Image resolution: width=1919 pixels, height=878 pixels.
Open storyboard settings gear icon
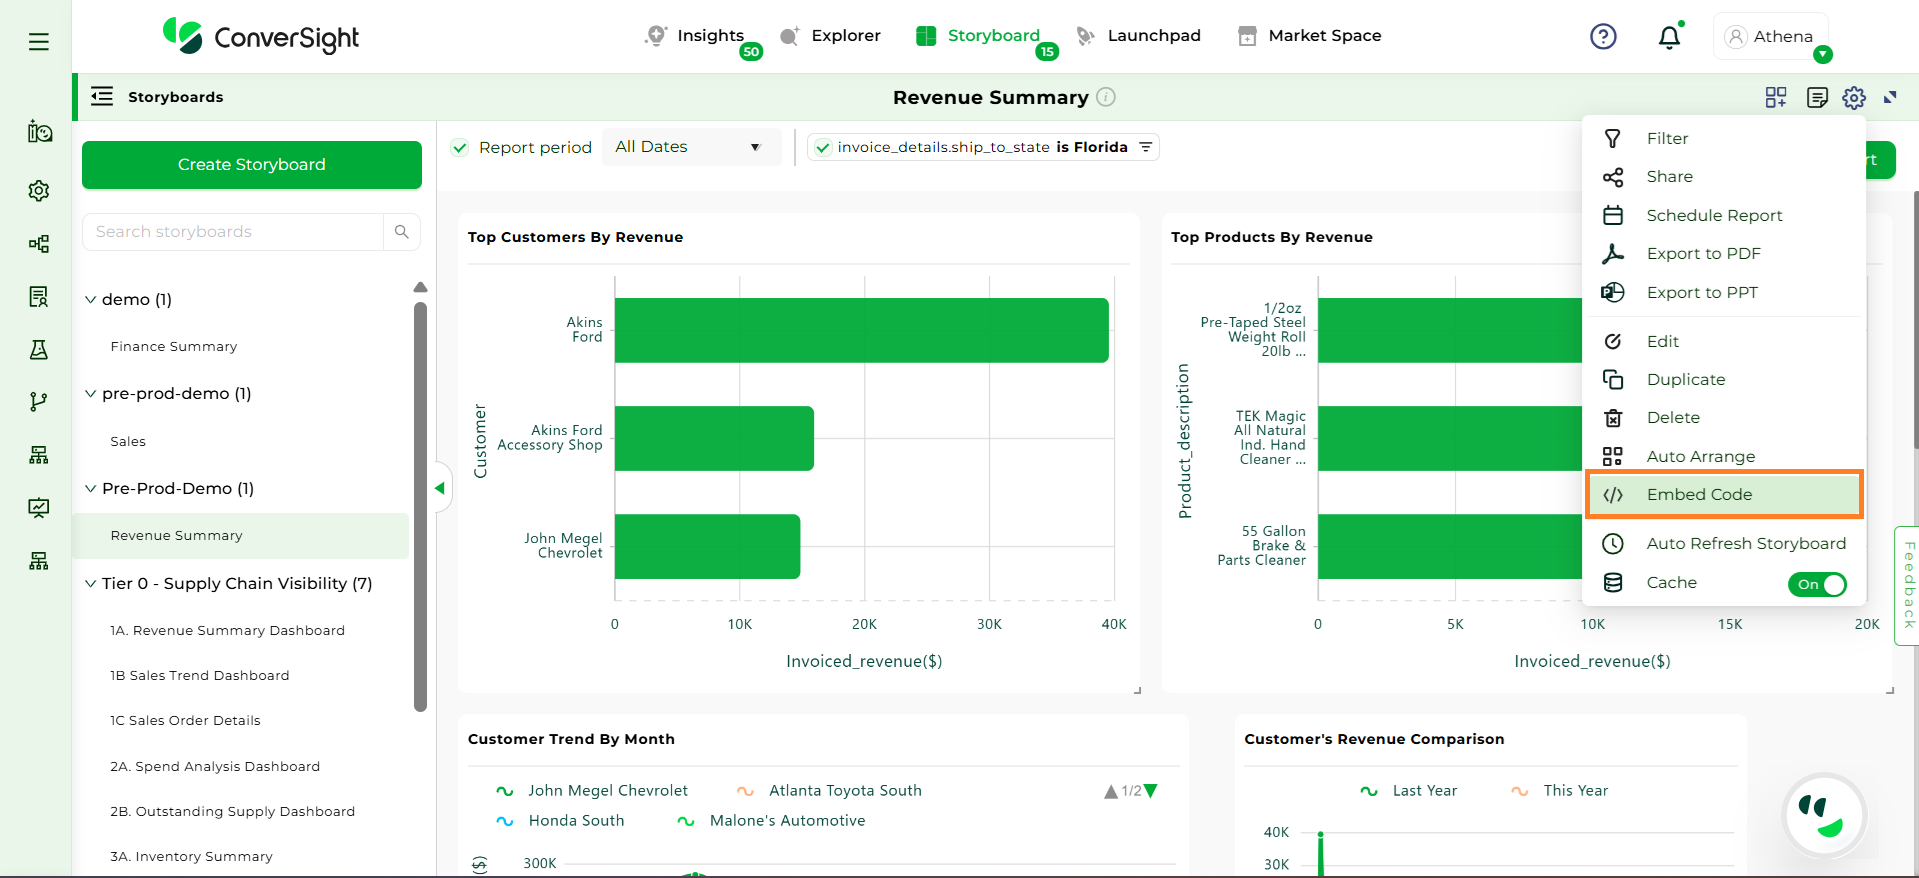click(1854, 97)
